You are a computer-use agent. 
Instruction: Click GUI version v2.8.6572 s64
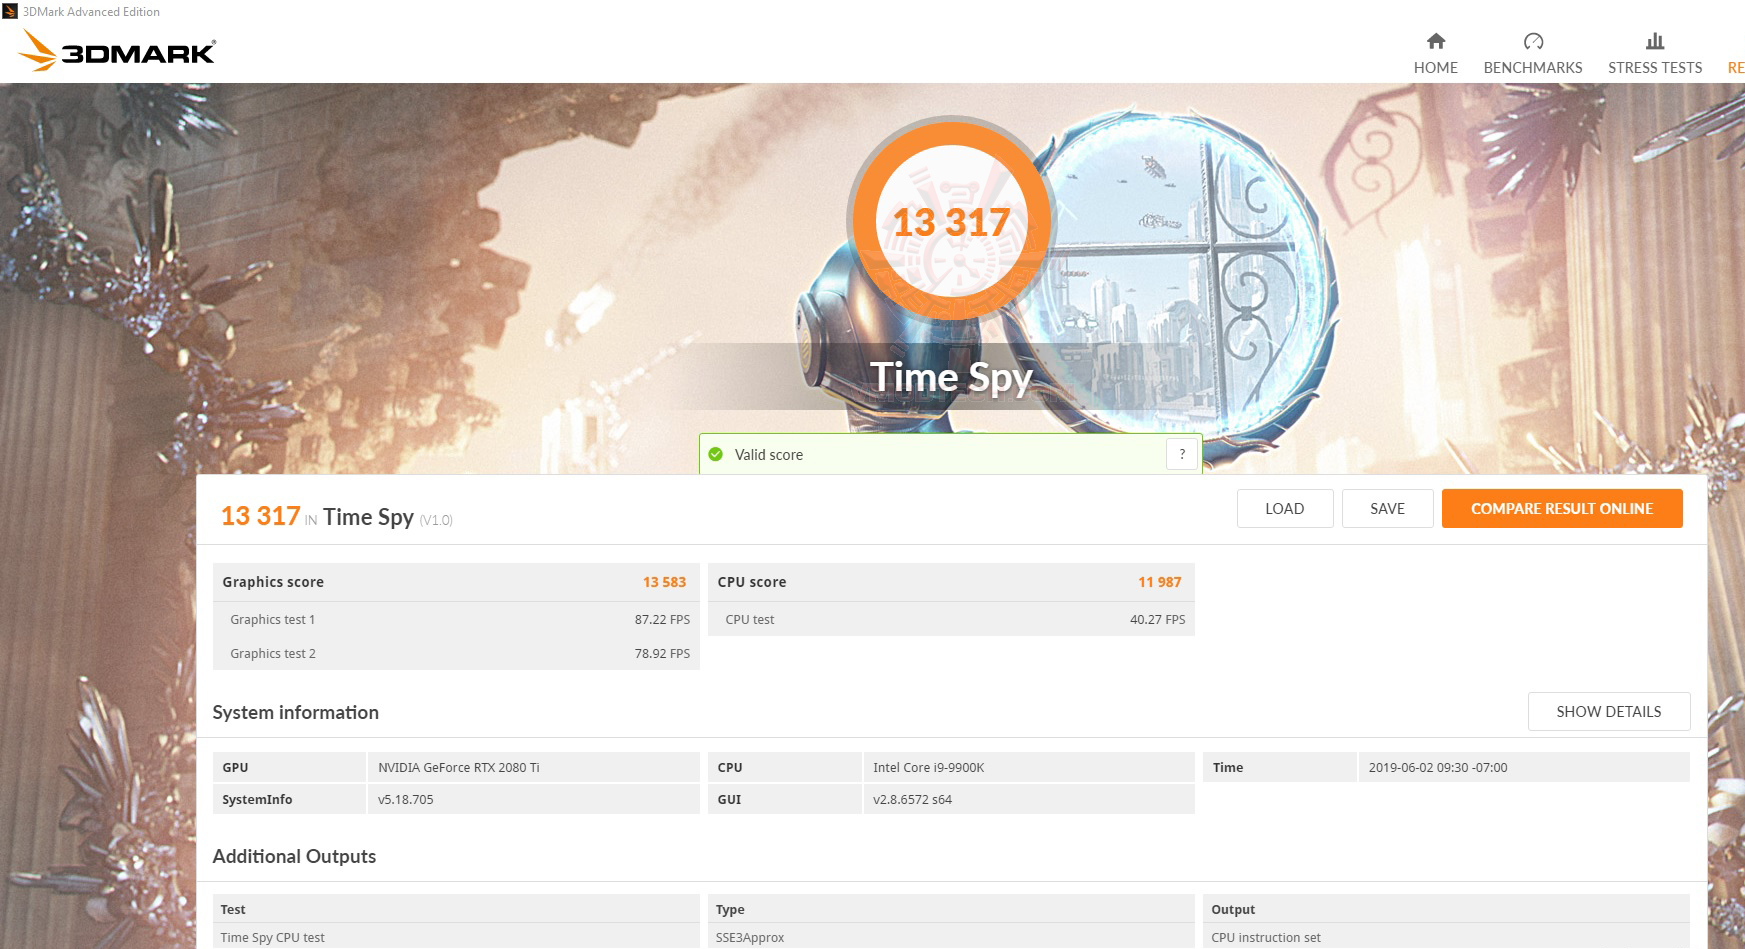tap(912, 799)
